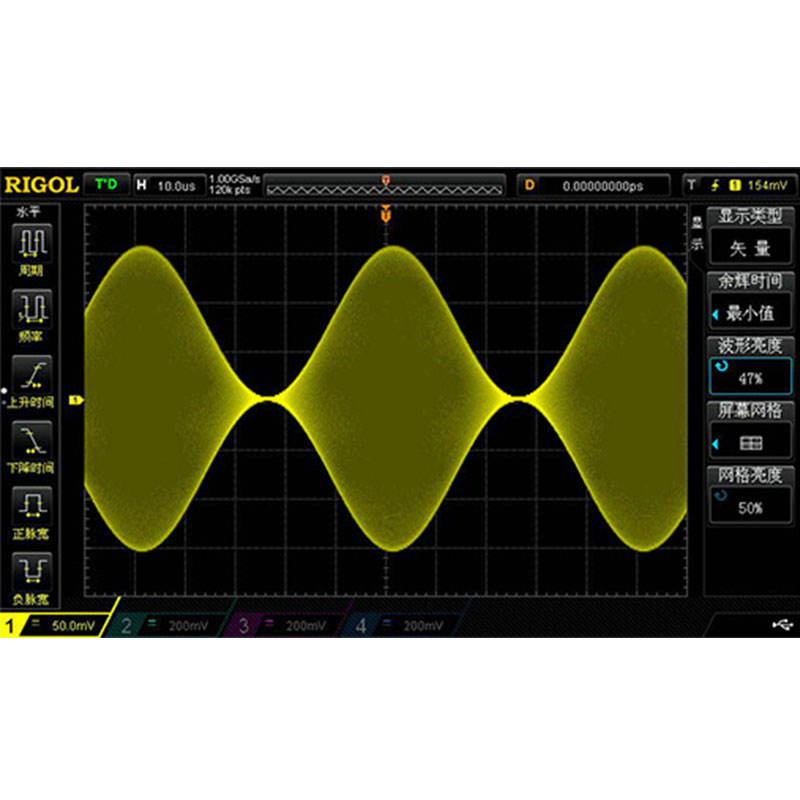The image size is (800, 800).
Task: Click the H 10.0us horizontal timebase field
Action: coord(169,185)
